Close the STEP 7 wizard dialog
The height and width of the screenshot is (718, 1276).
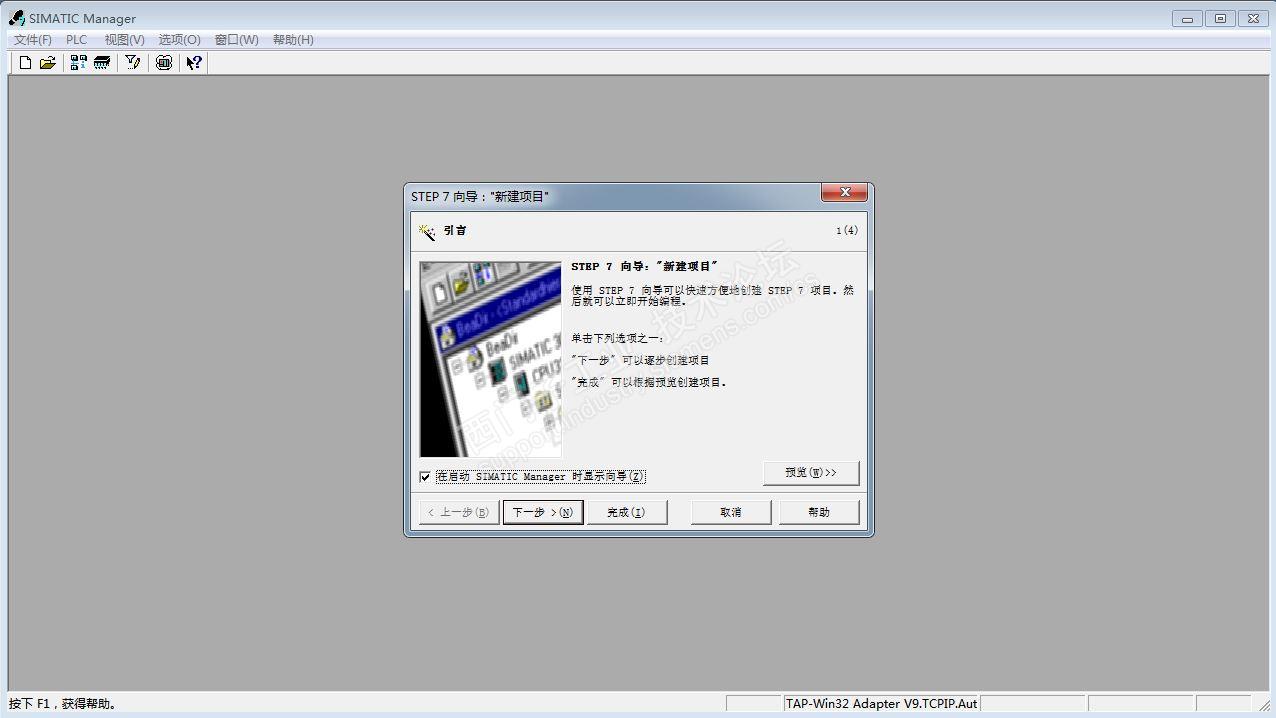pos(844,193)
